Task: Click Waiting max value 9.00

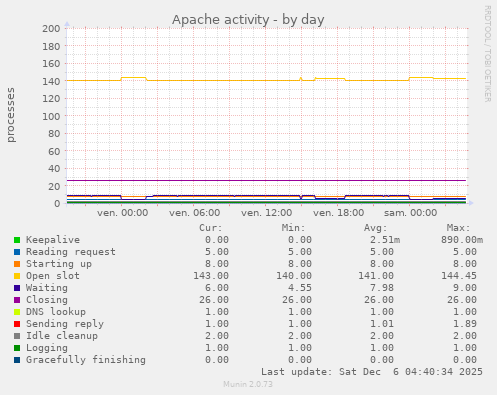Action: pos(465,288)
